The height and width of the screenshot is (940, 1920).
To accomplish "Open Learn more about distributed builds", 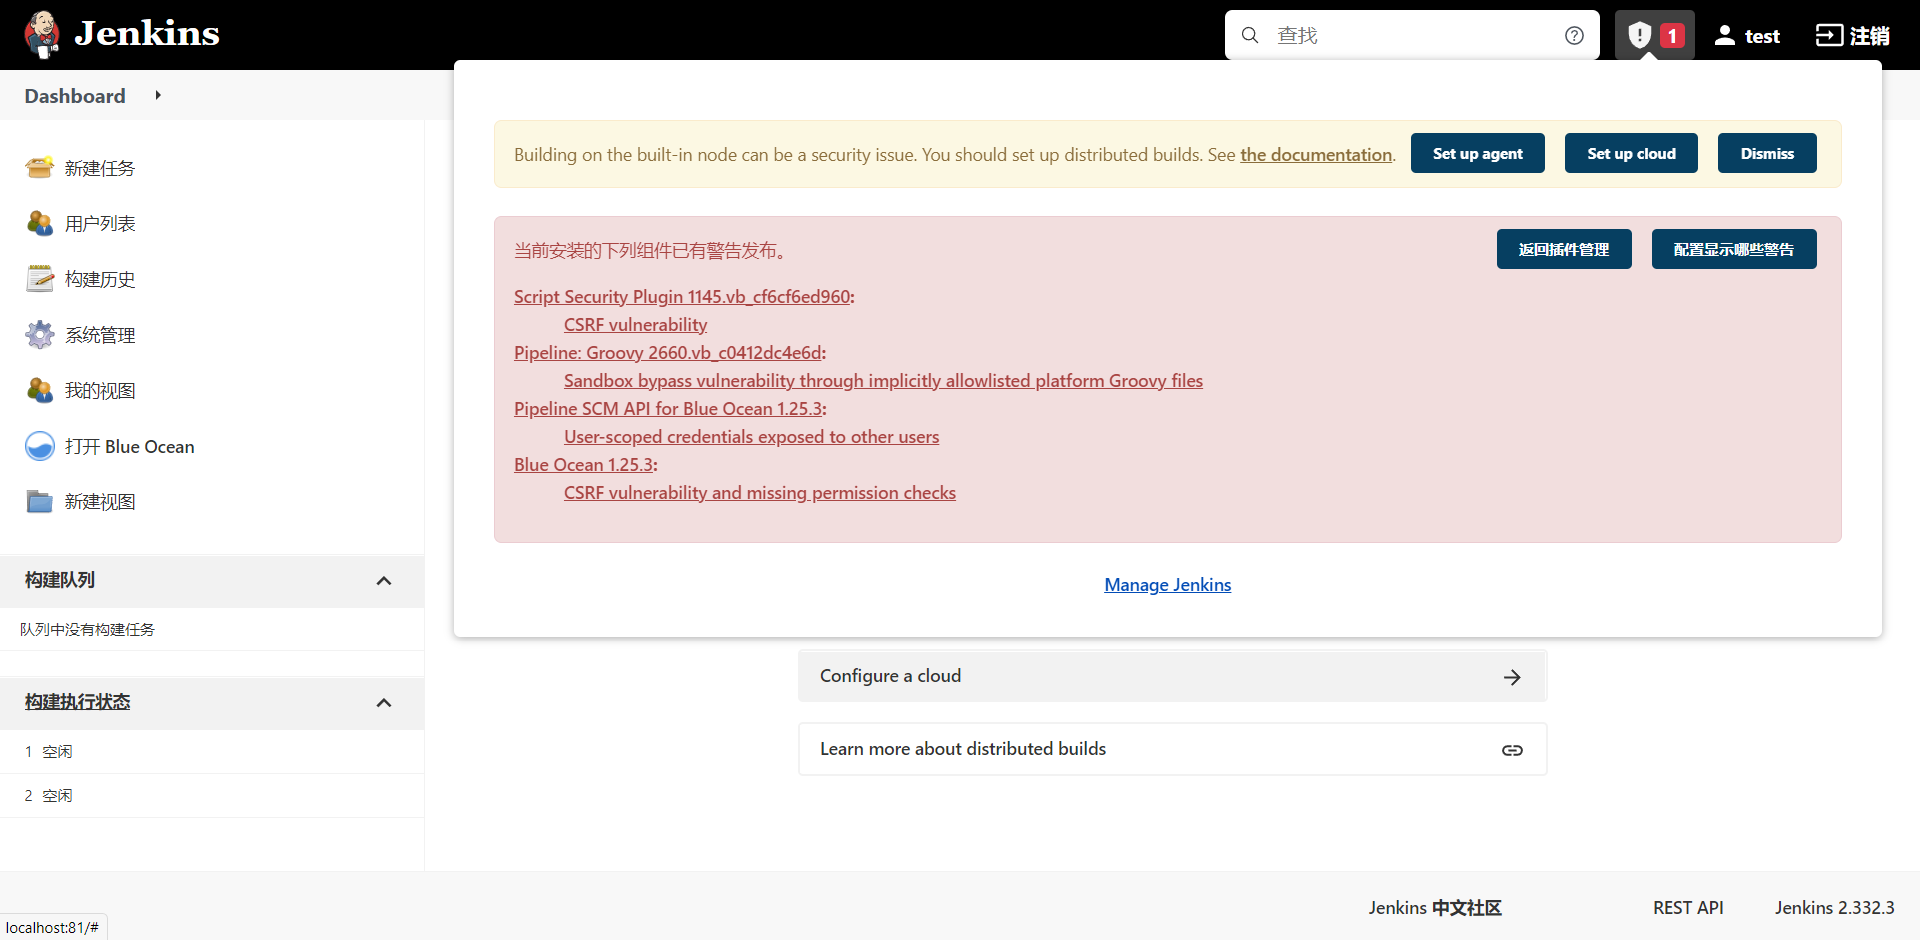I will point(1173,749).
